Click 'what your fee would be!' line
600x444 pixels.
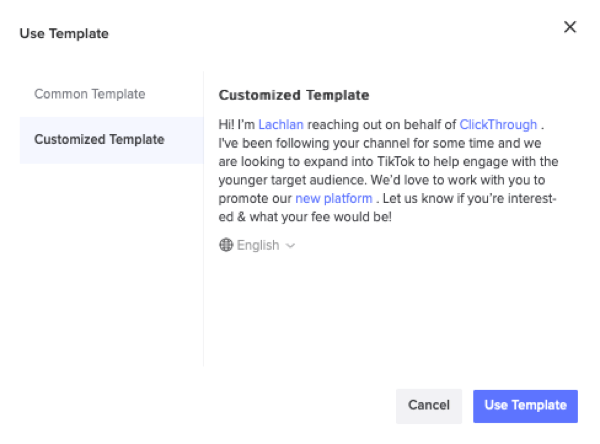click(x=321, y=217)
